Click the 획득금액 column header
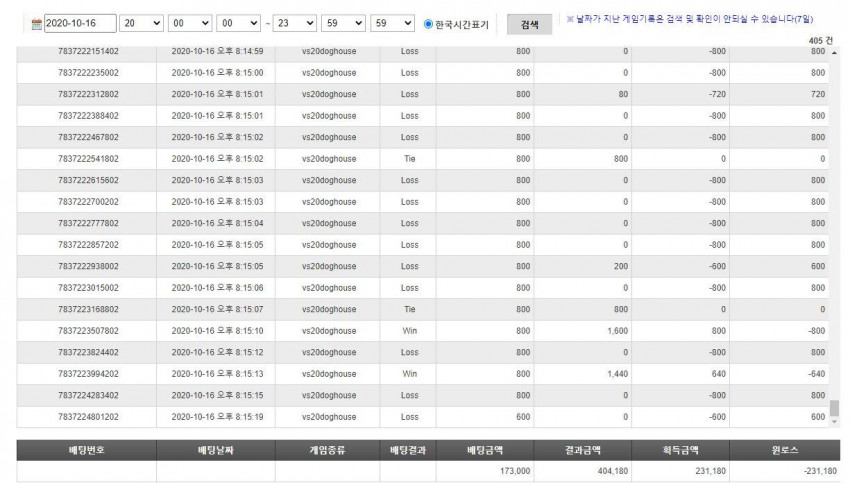This screenshot has height=485, width=850. point(680,450)
